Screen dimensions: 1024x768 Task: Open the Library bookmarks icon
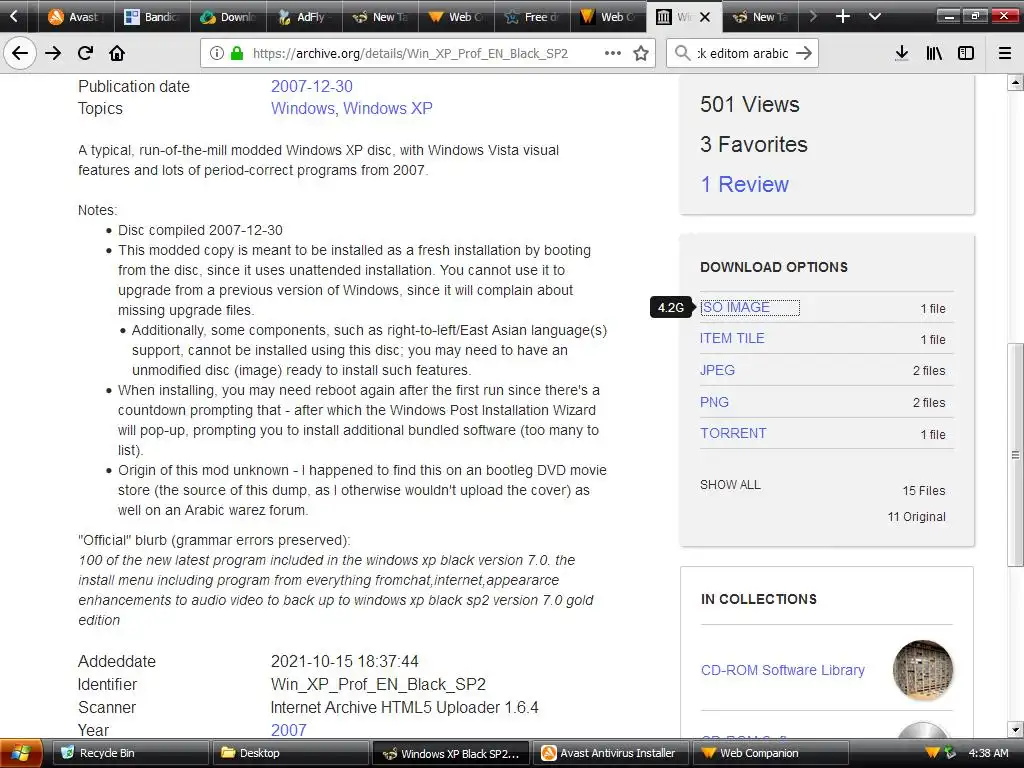[935, 54]
